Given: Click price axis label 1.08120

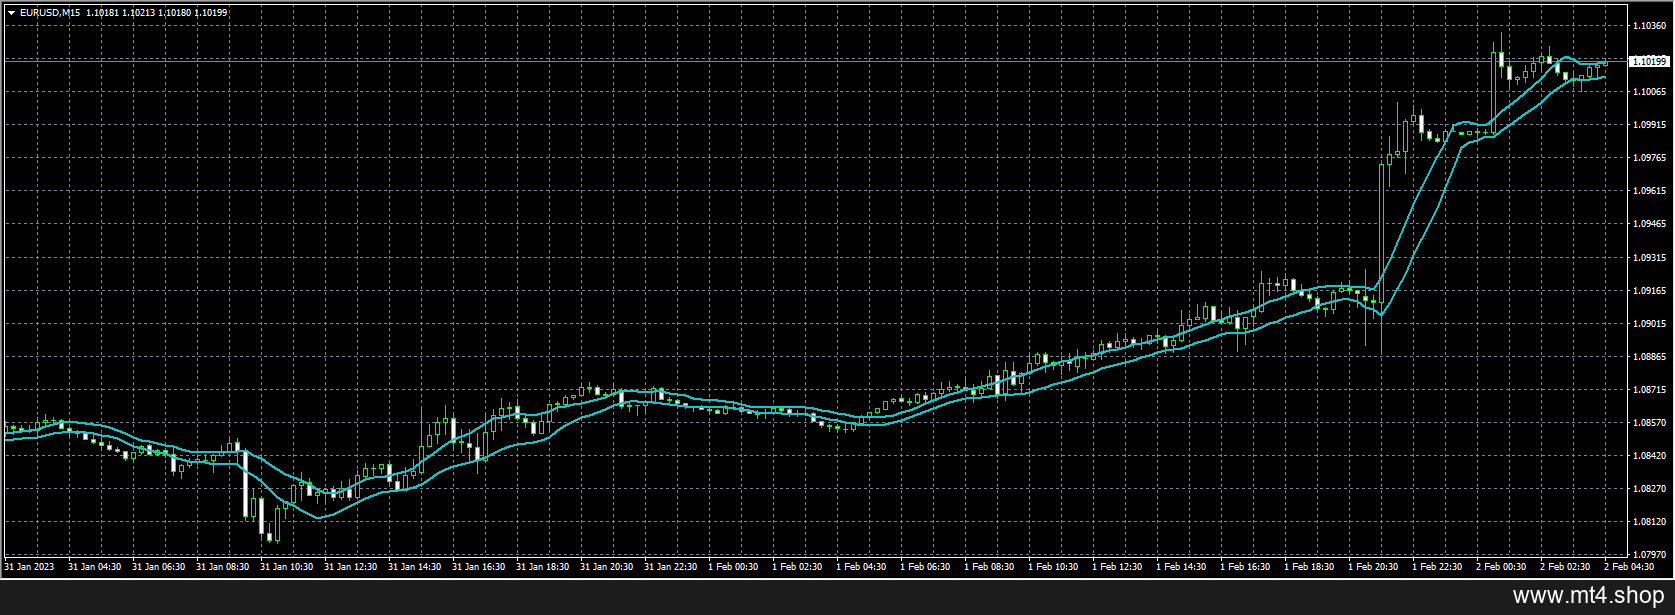Looking at the screenshot, I should point(1648,521).
